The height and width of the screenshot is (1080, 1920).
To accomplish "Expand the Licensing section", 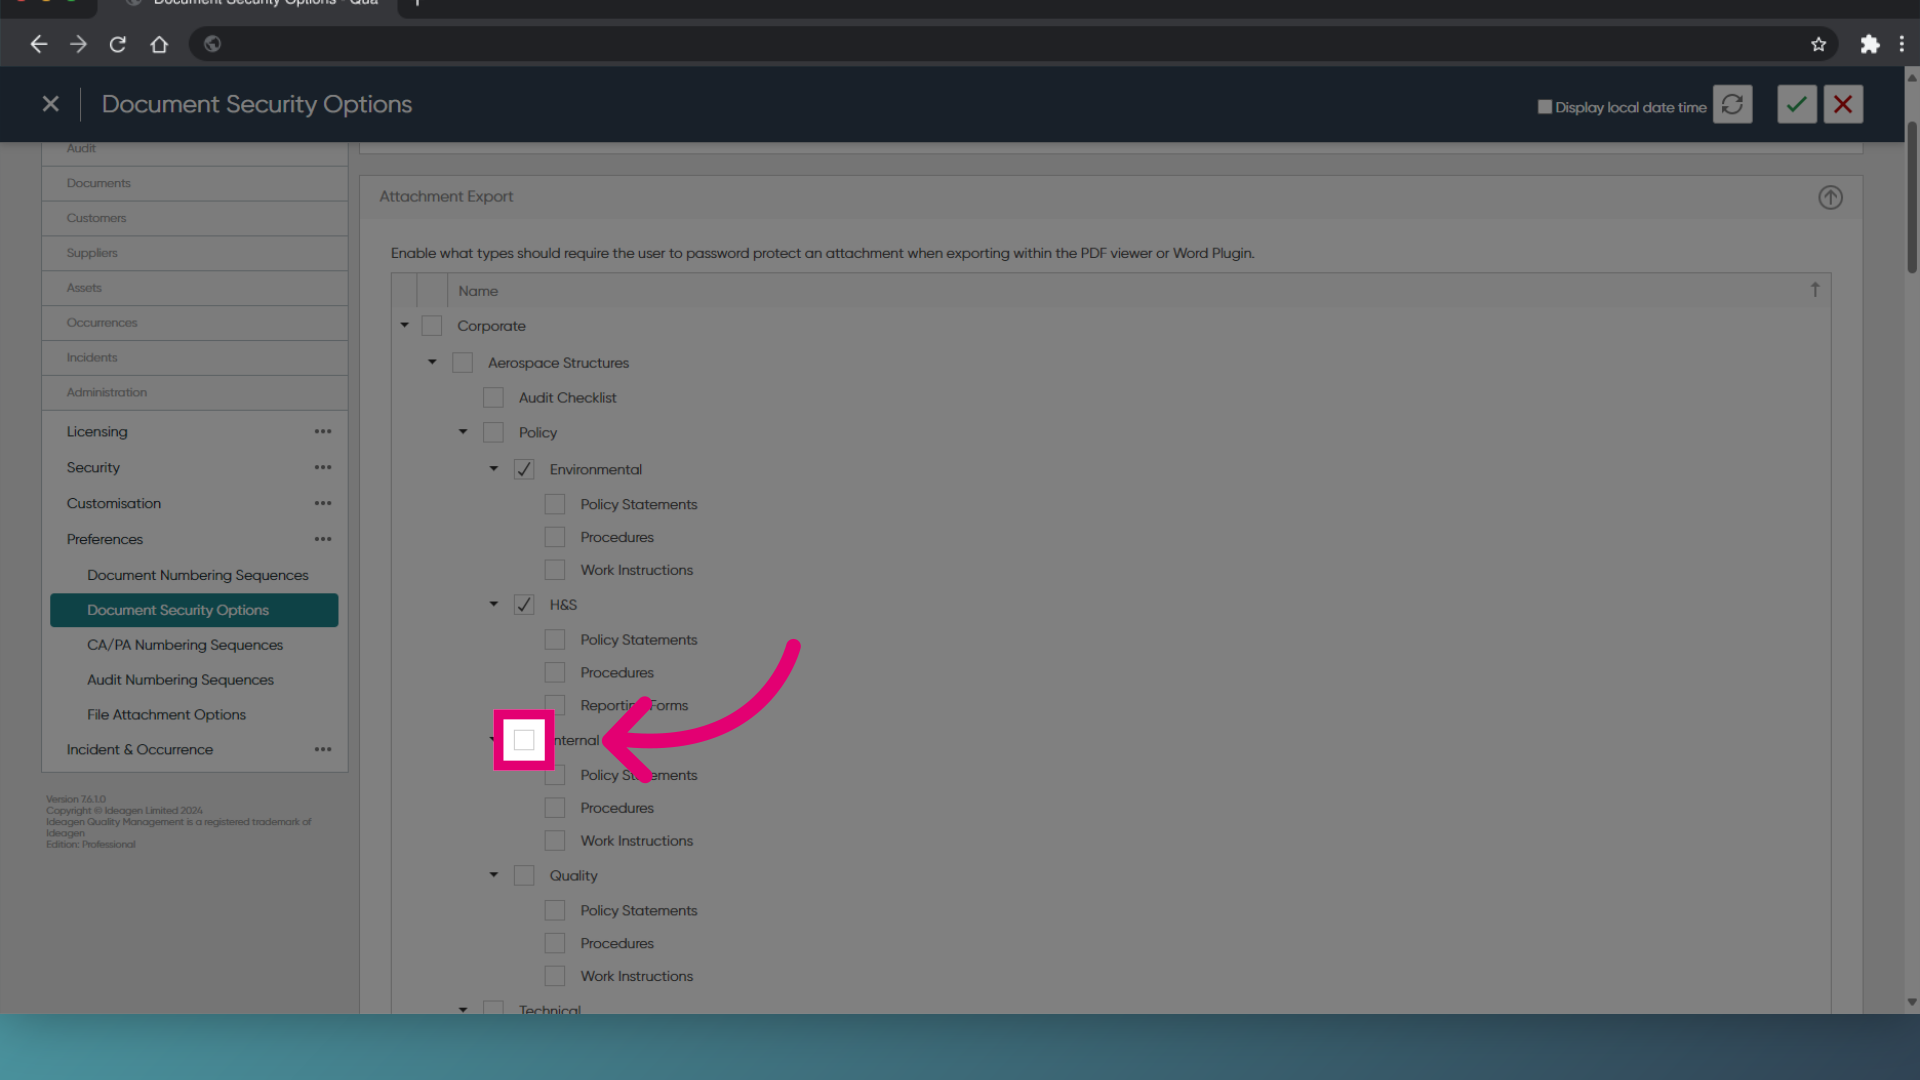I will (x=97, y=432).
